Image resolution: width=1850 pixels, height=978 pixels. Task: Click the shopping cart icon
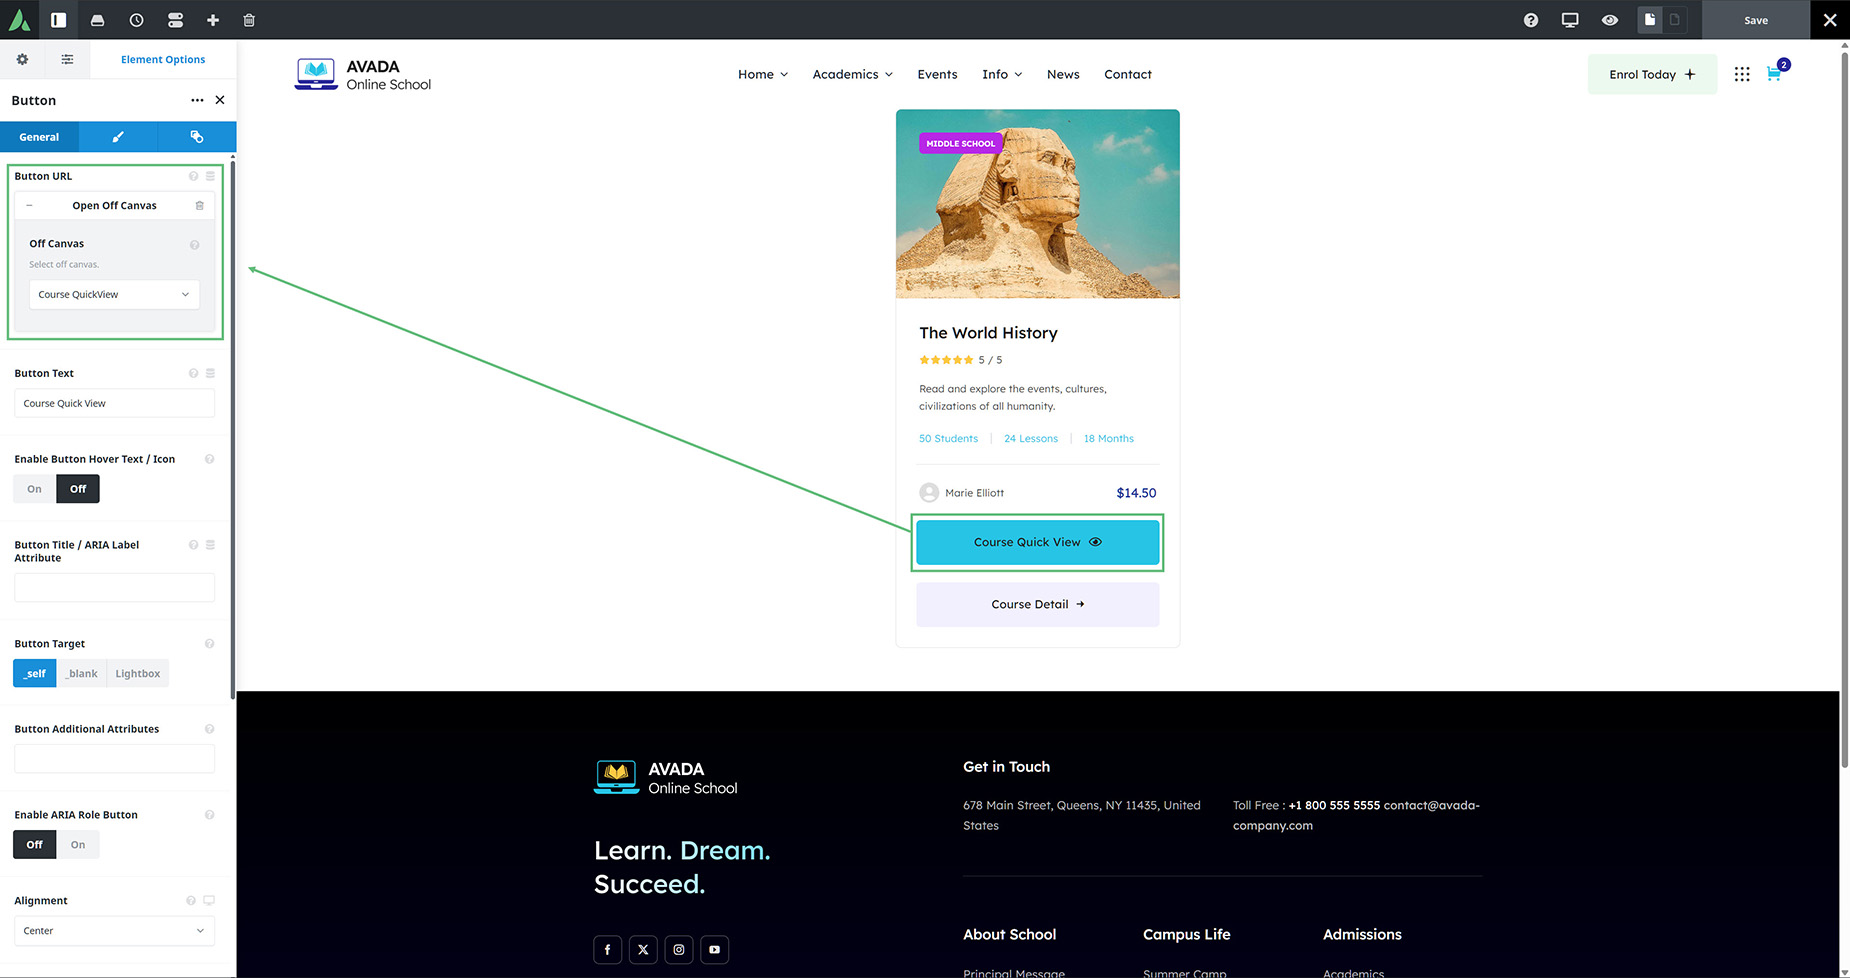[1774, 74]
